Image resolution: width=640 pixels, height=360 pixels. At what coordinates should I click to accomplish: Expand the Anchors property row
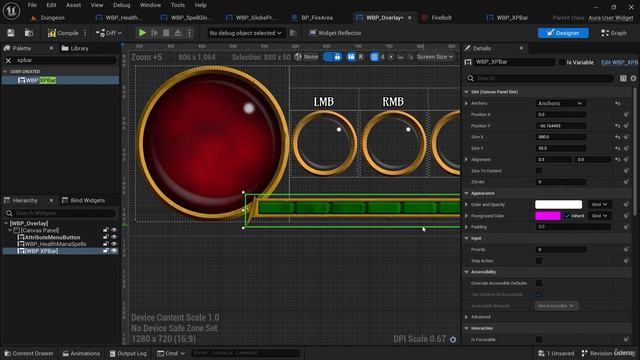(466, 103)
